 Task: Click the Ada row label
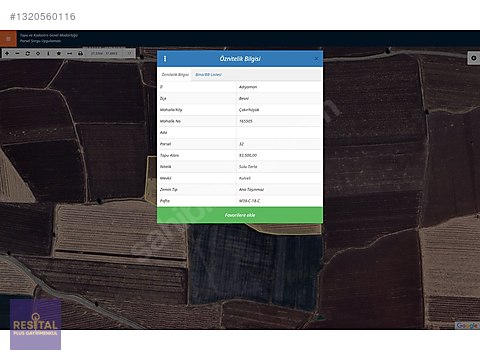click(163, 133)
